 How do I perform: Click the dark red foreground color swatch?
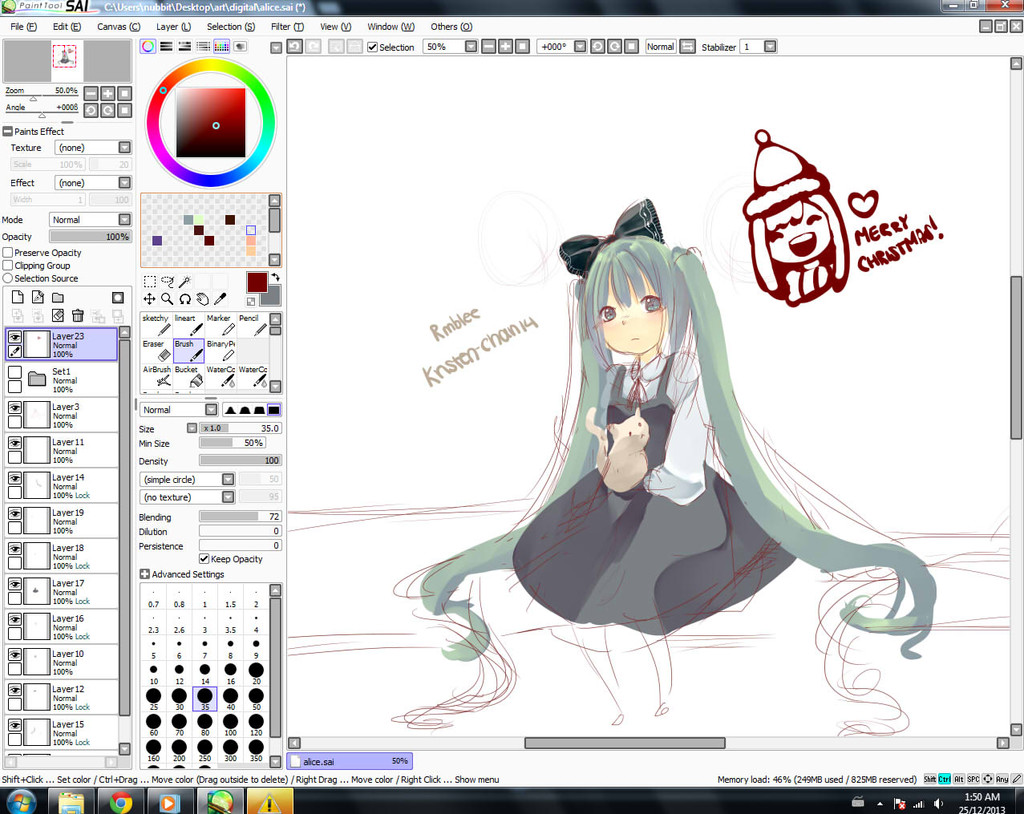pyautogui.click(x=257, y=282)
